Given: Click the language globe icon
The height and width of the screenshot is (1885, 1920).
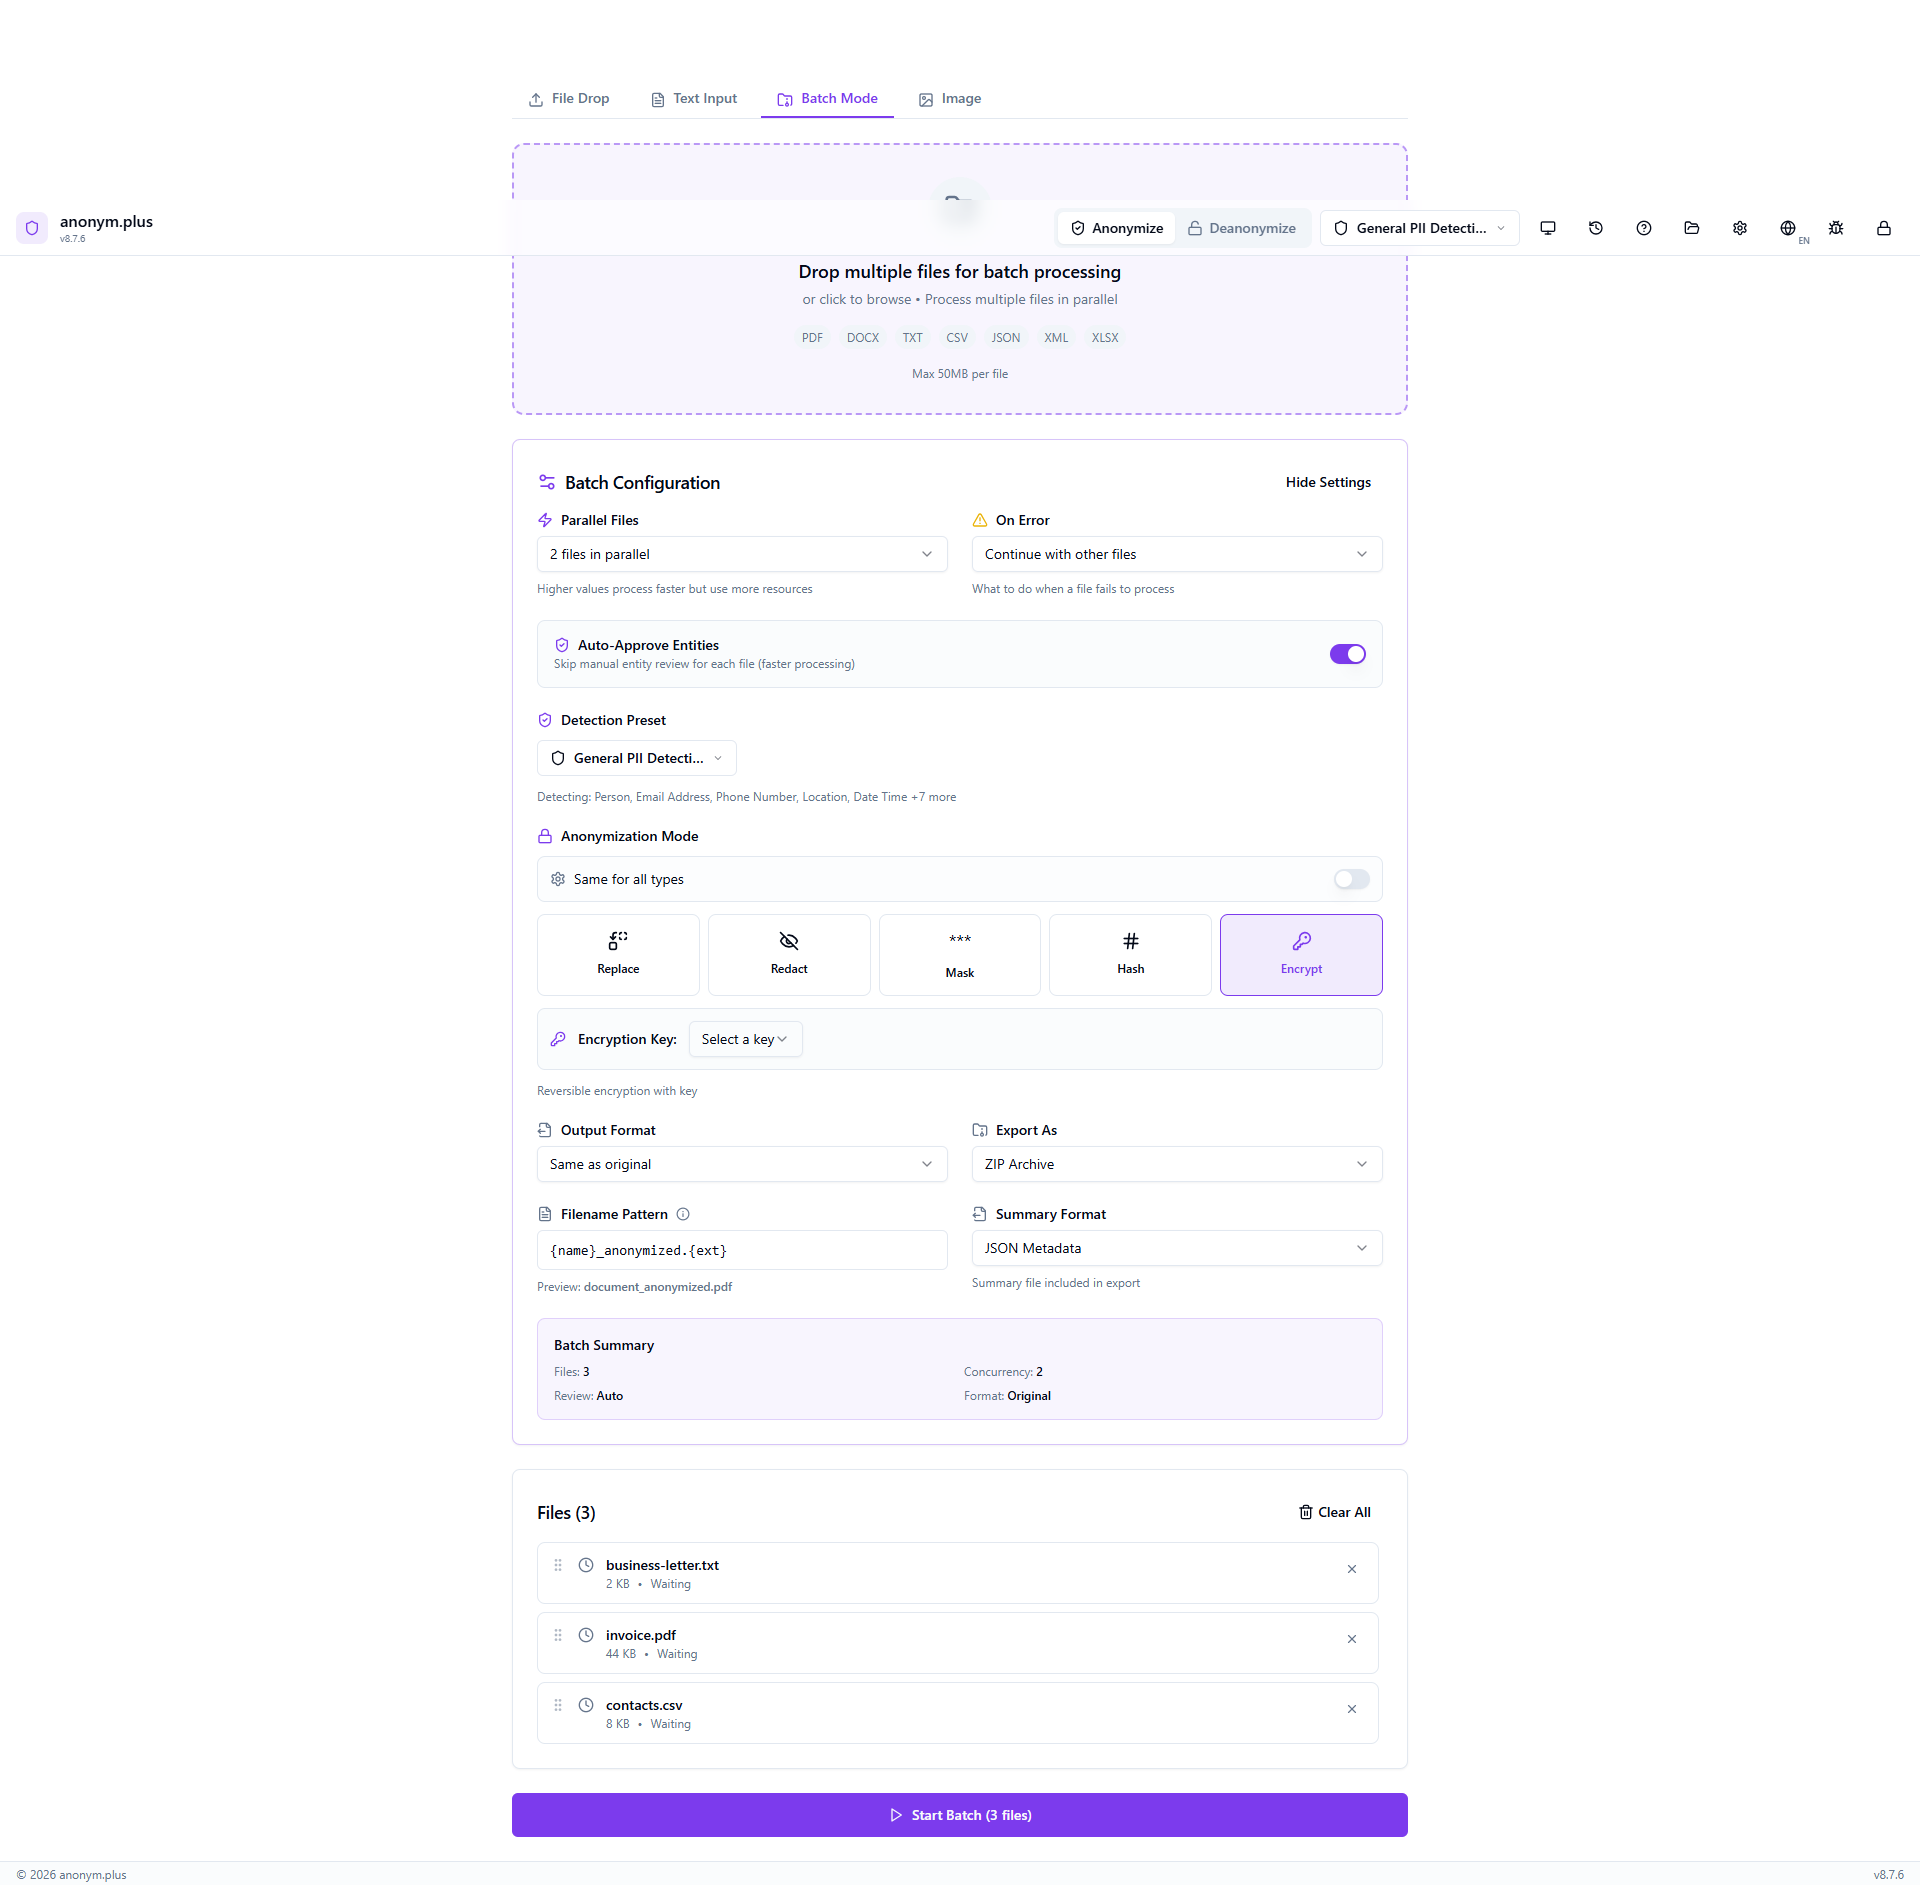Looking at the screenshot, I should click(x=1788, y=228).
